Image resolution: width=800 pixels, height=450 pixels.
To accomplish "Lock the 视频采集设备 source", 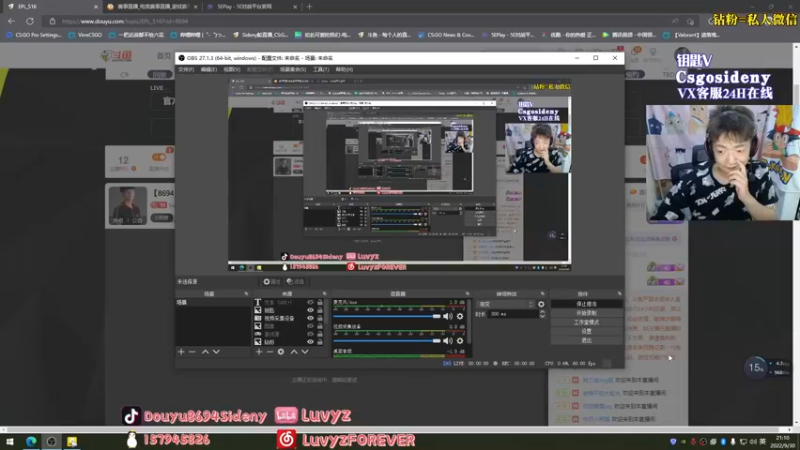I will 320,318.
